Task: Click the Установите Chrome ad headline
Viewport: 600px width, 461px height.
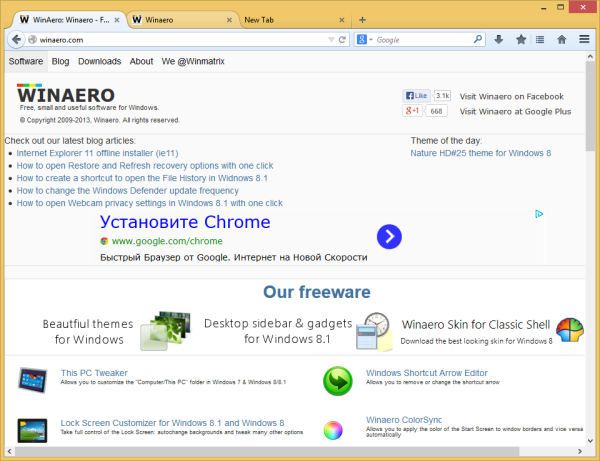Action: click(185, 222)
